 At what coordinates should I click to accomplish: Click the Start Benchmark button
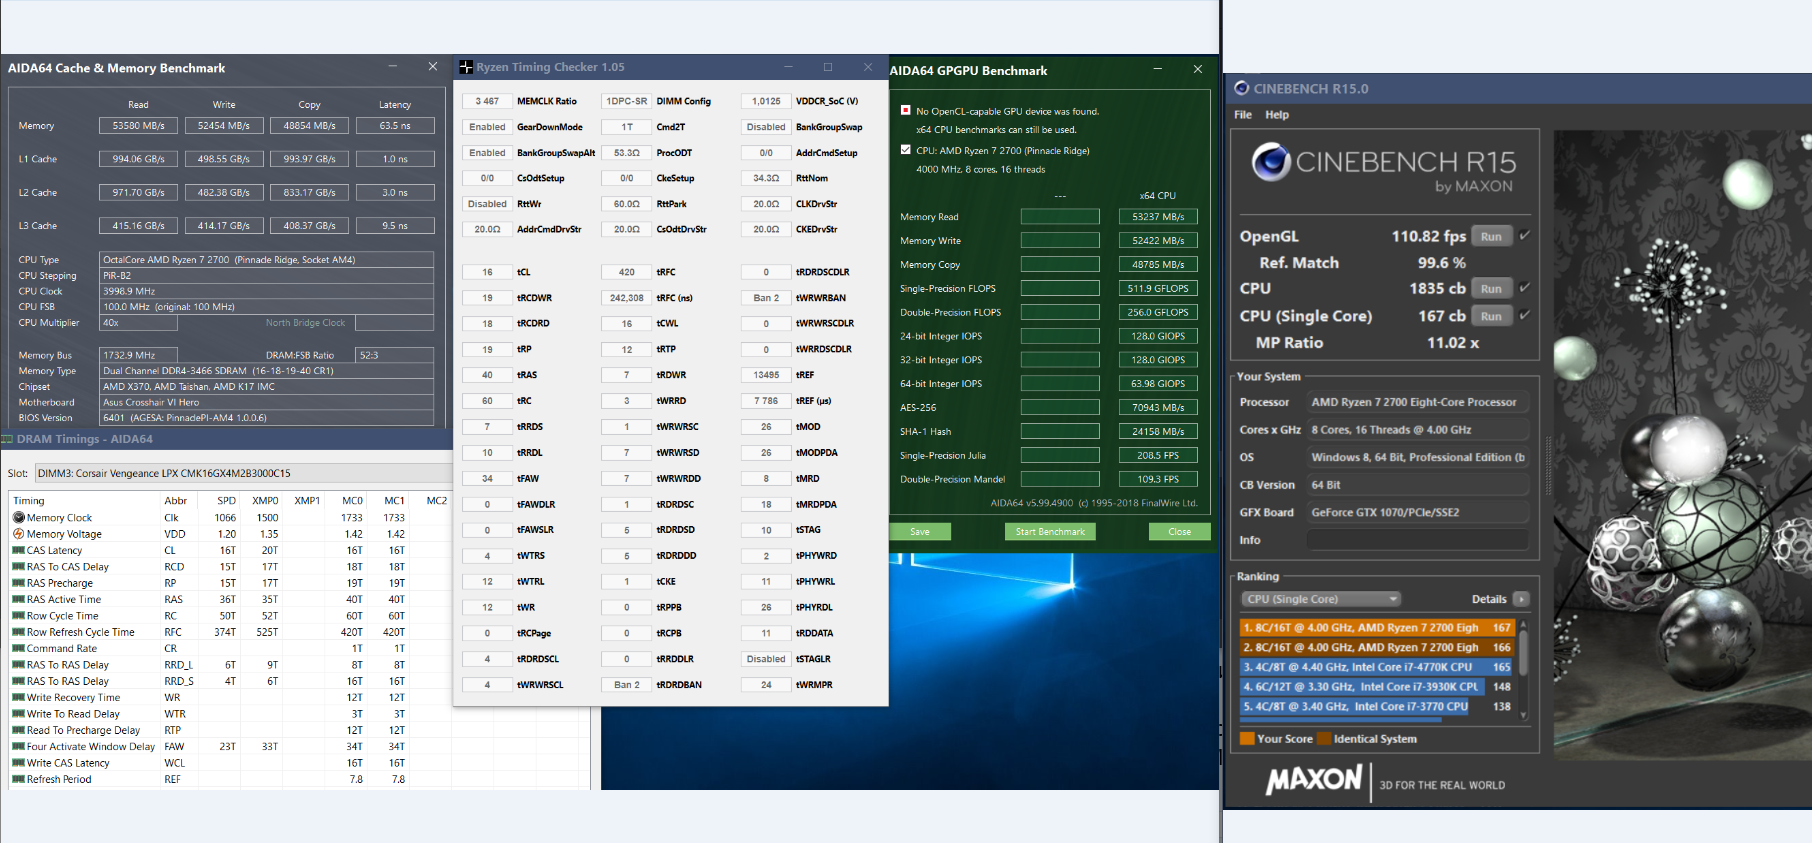(1050, 532)
